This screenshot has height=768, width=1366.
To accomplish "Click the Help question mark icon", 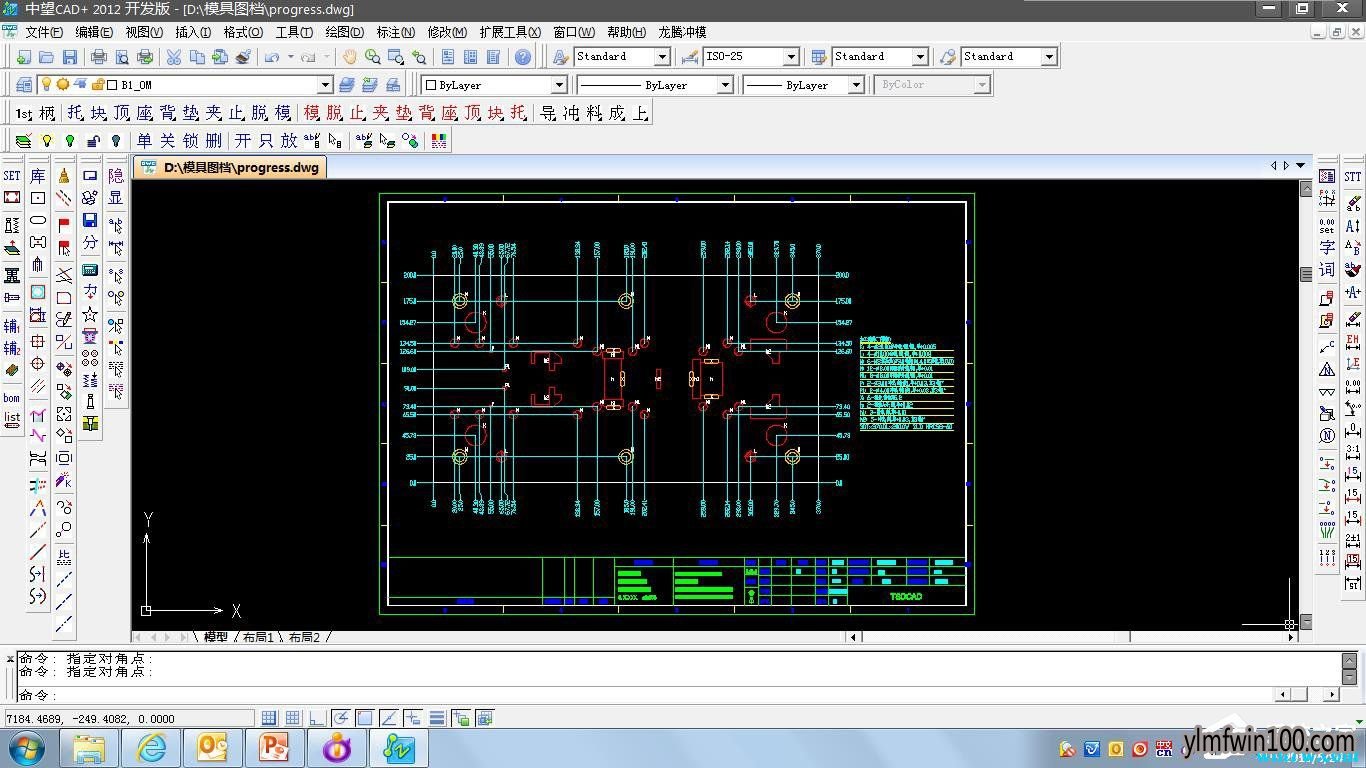I will (x=523, y=57).
